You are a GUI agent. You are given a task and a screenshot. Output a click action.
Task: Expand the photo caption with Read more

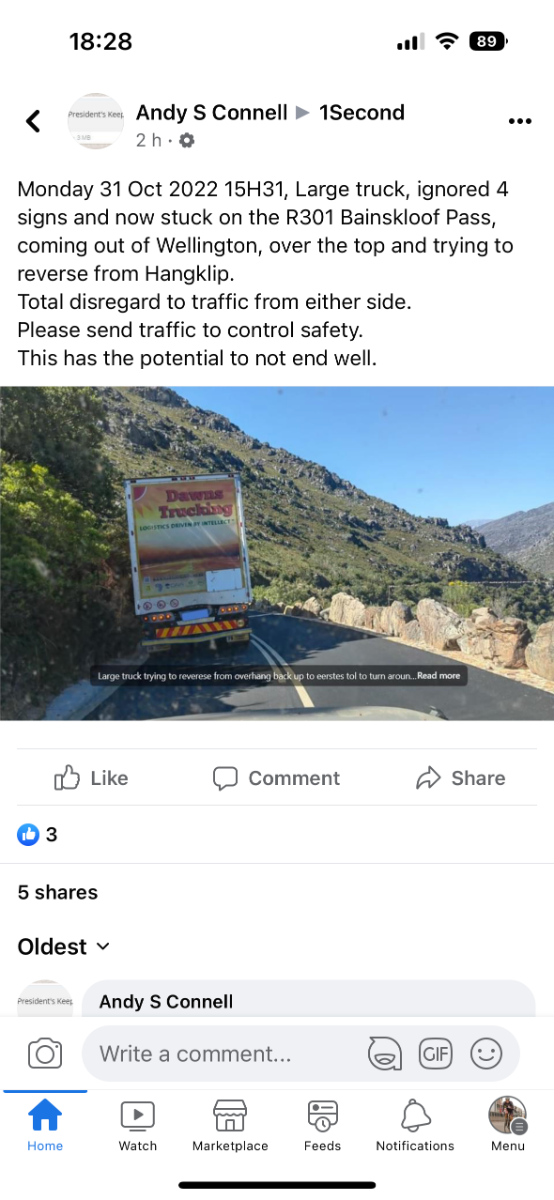(x=439, y=676)
